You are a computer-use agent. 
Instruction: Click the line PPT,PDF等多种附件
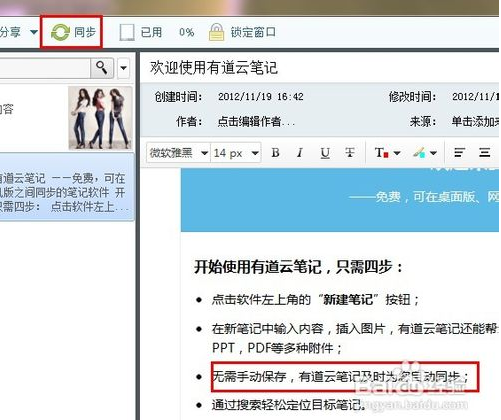point(277,348)
